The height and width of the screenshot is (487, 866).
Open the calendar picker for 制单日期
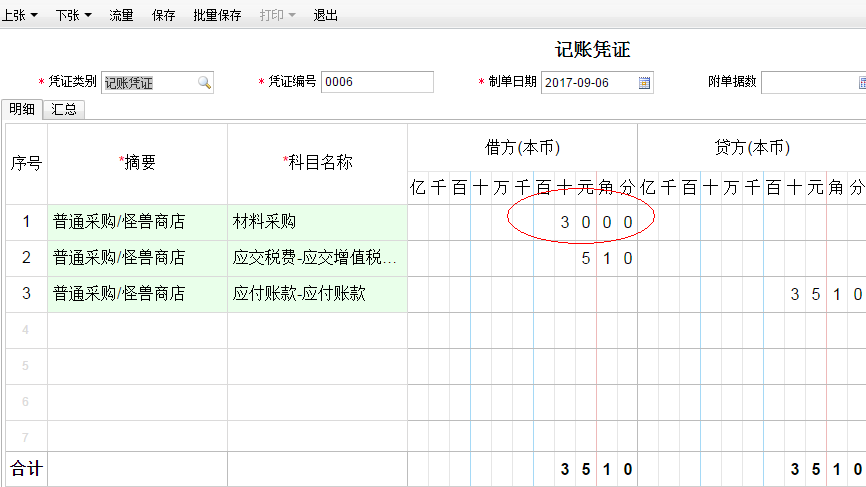click(x=644, y=83)
